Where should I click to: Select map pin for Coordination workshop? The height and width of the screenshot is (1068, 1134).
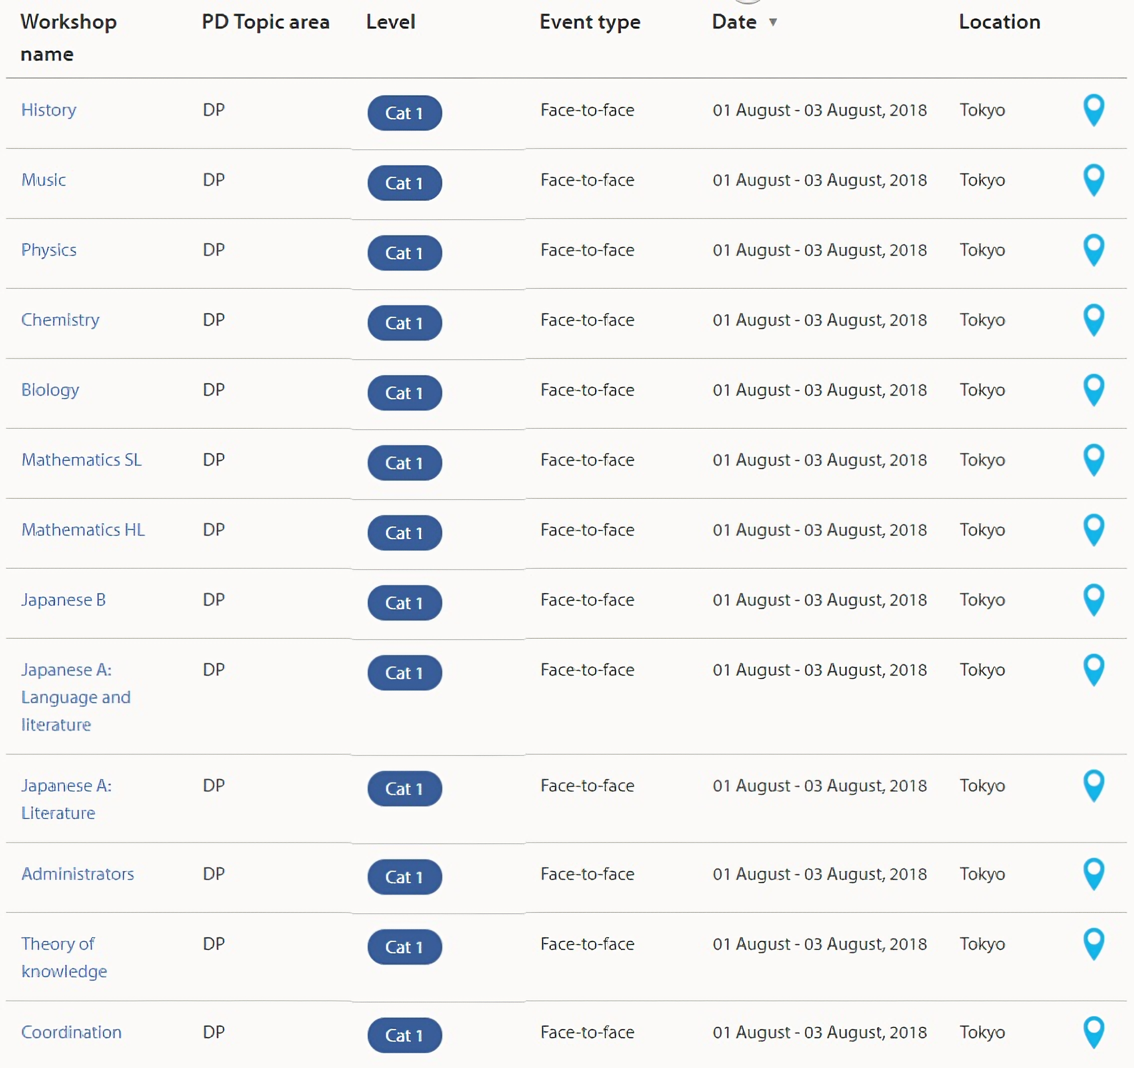point(1094,1031)
